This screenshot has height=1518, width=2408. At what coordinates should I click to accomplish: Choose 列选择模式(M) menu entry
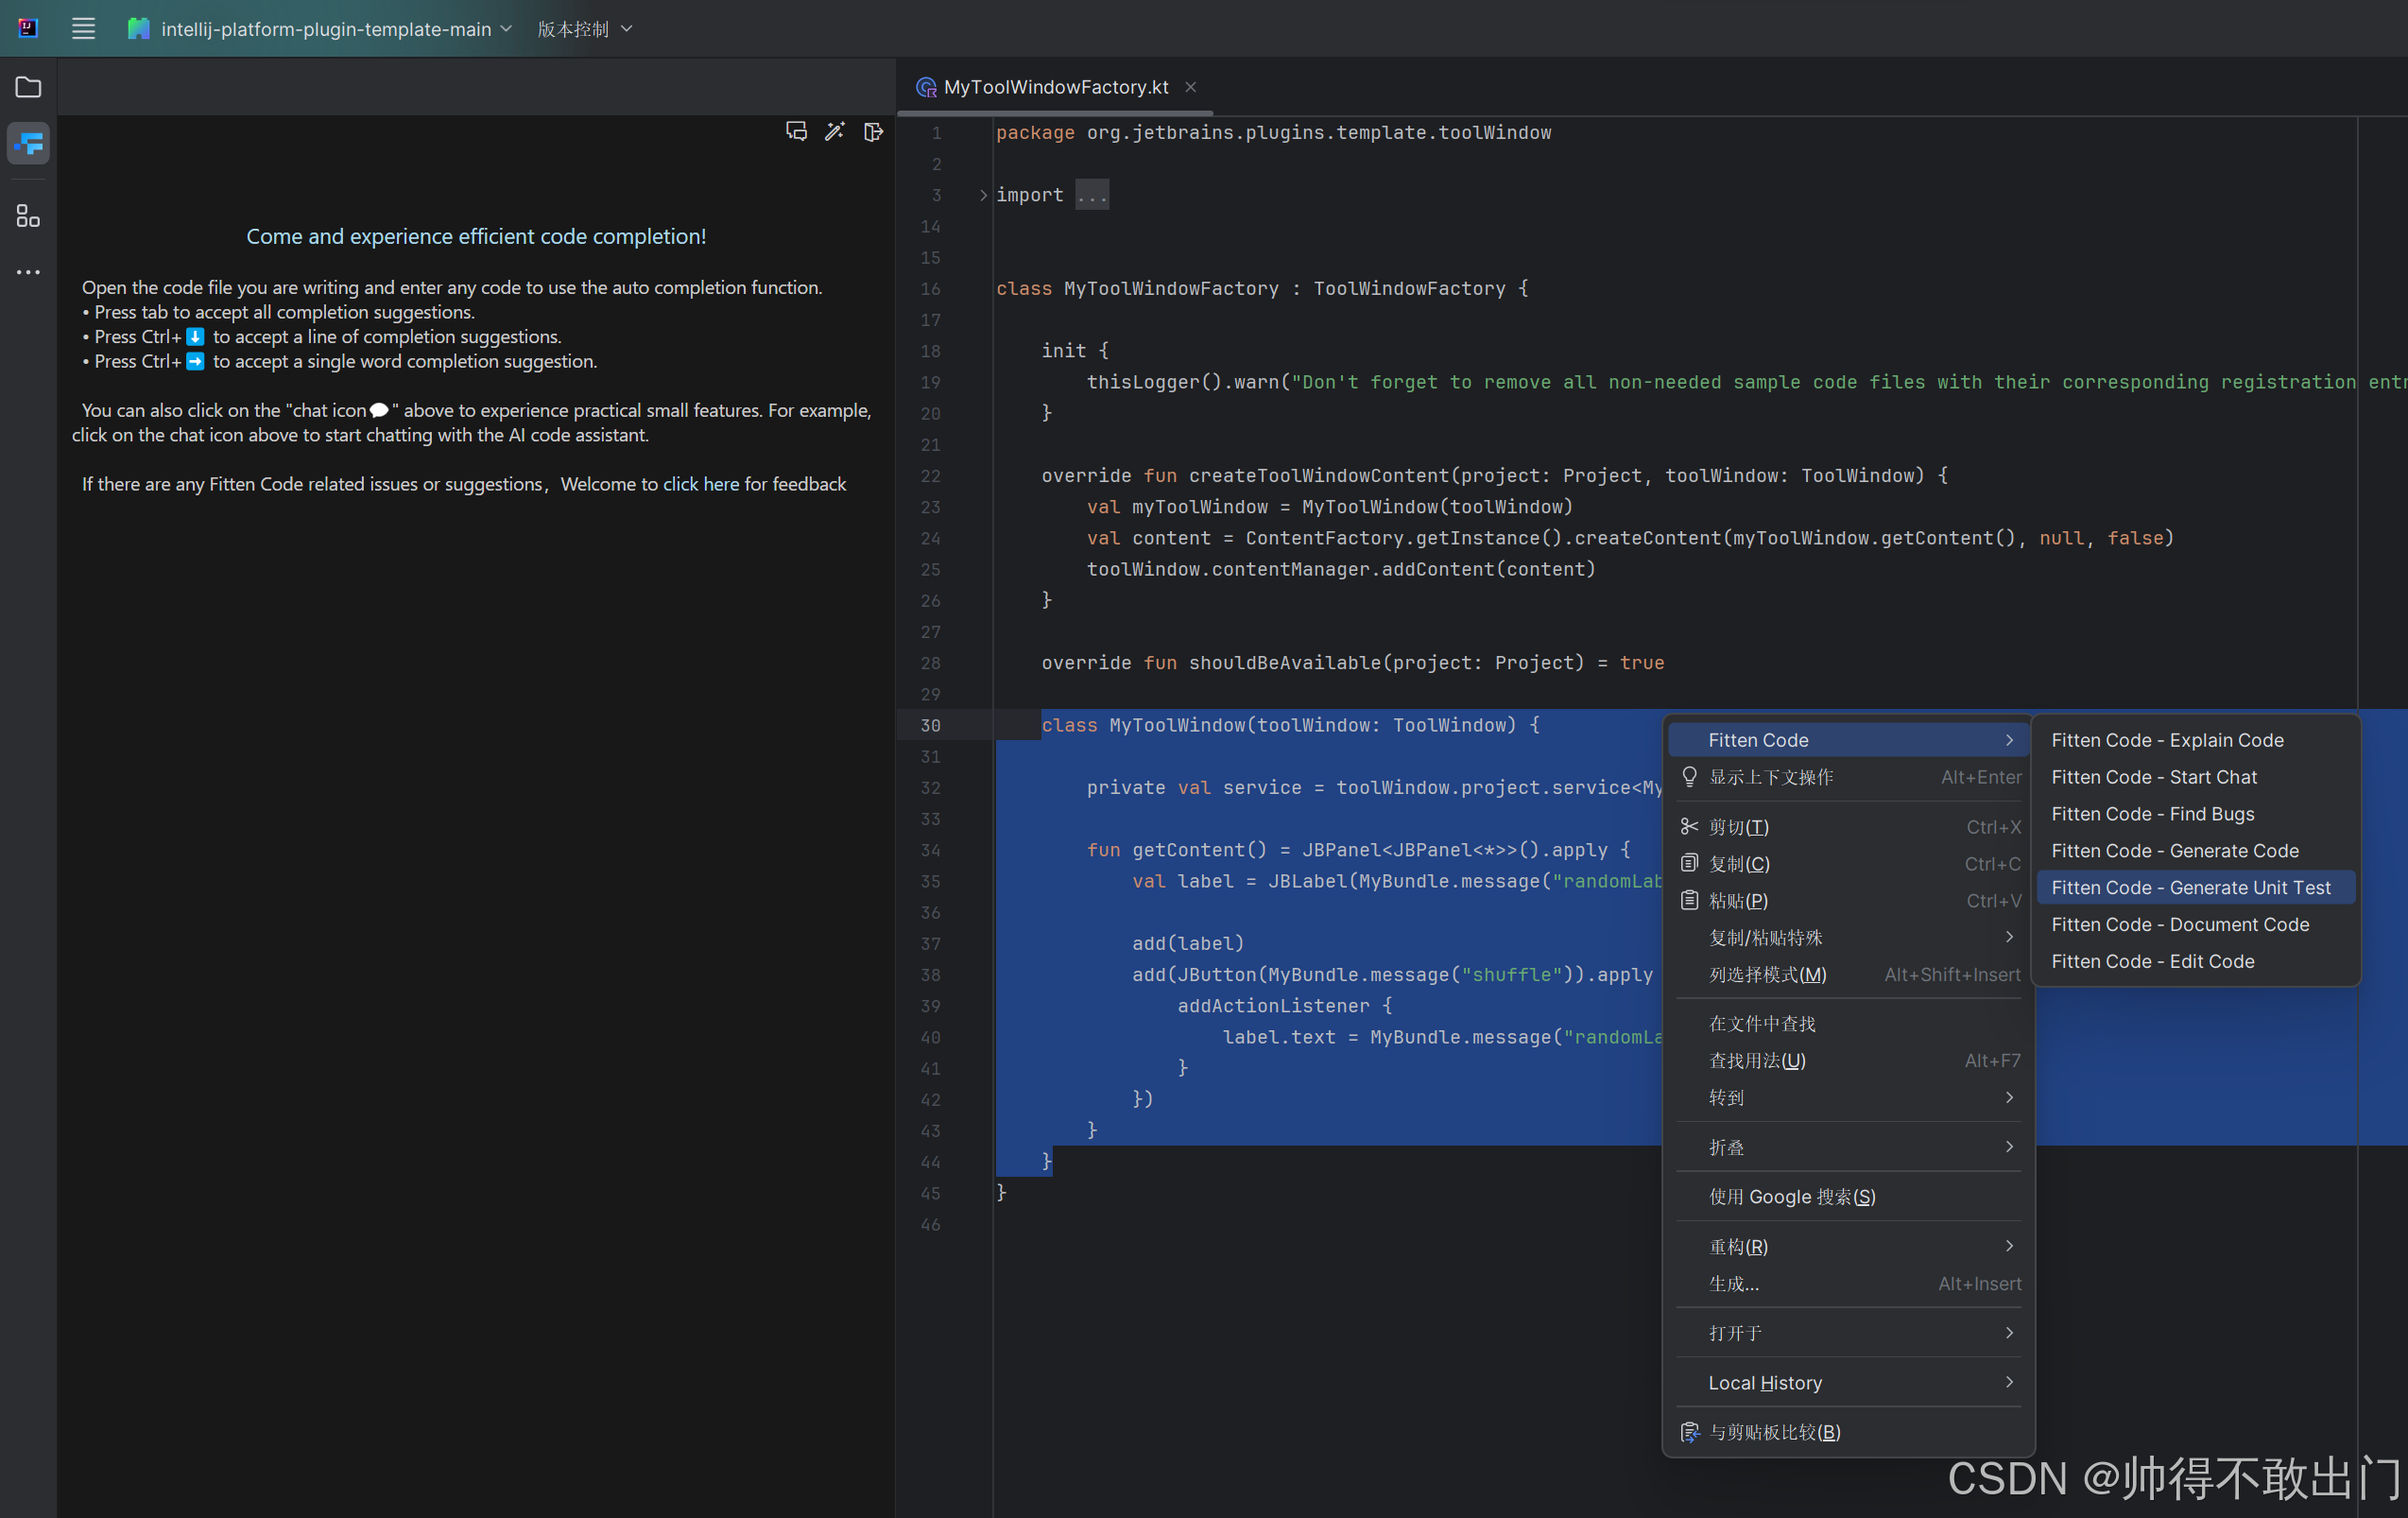pos(1849,975)
